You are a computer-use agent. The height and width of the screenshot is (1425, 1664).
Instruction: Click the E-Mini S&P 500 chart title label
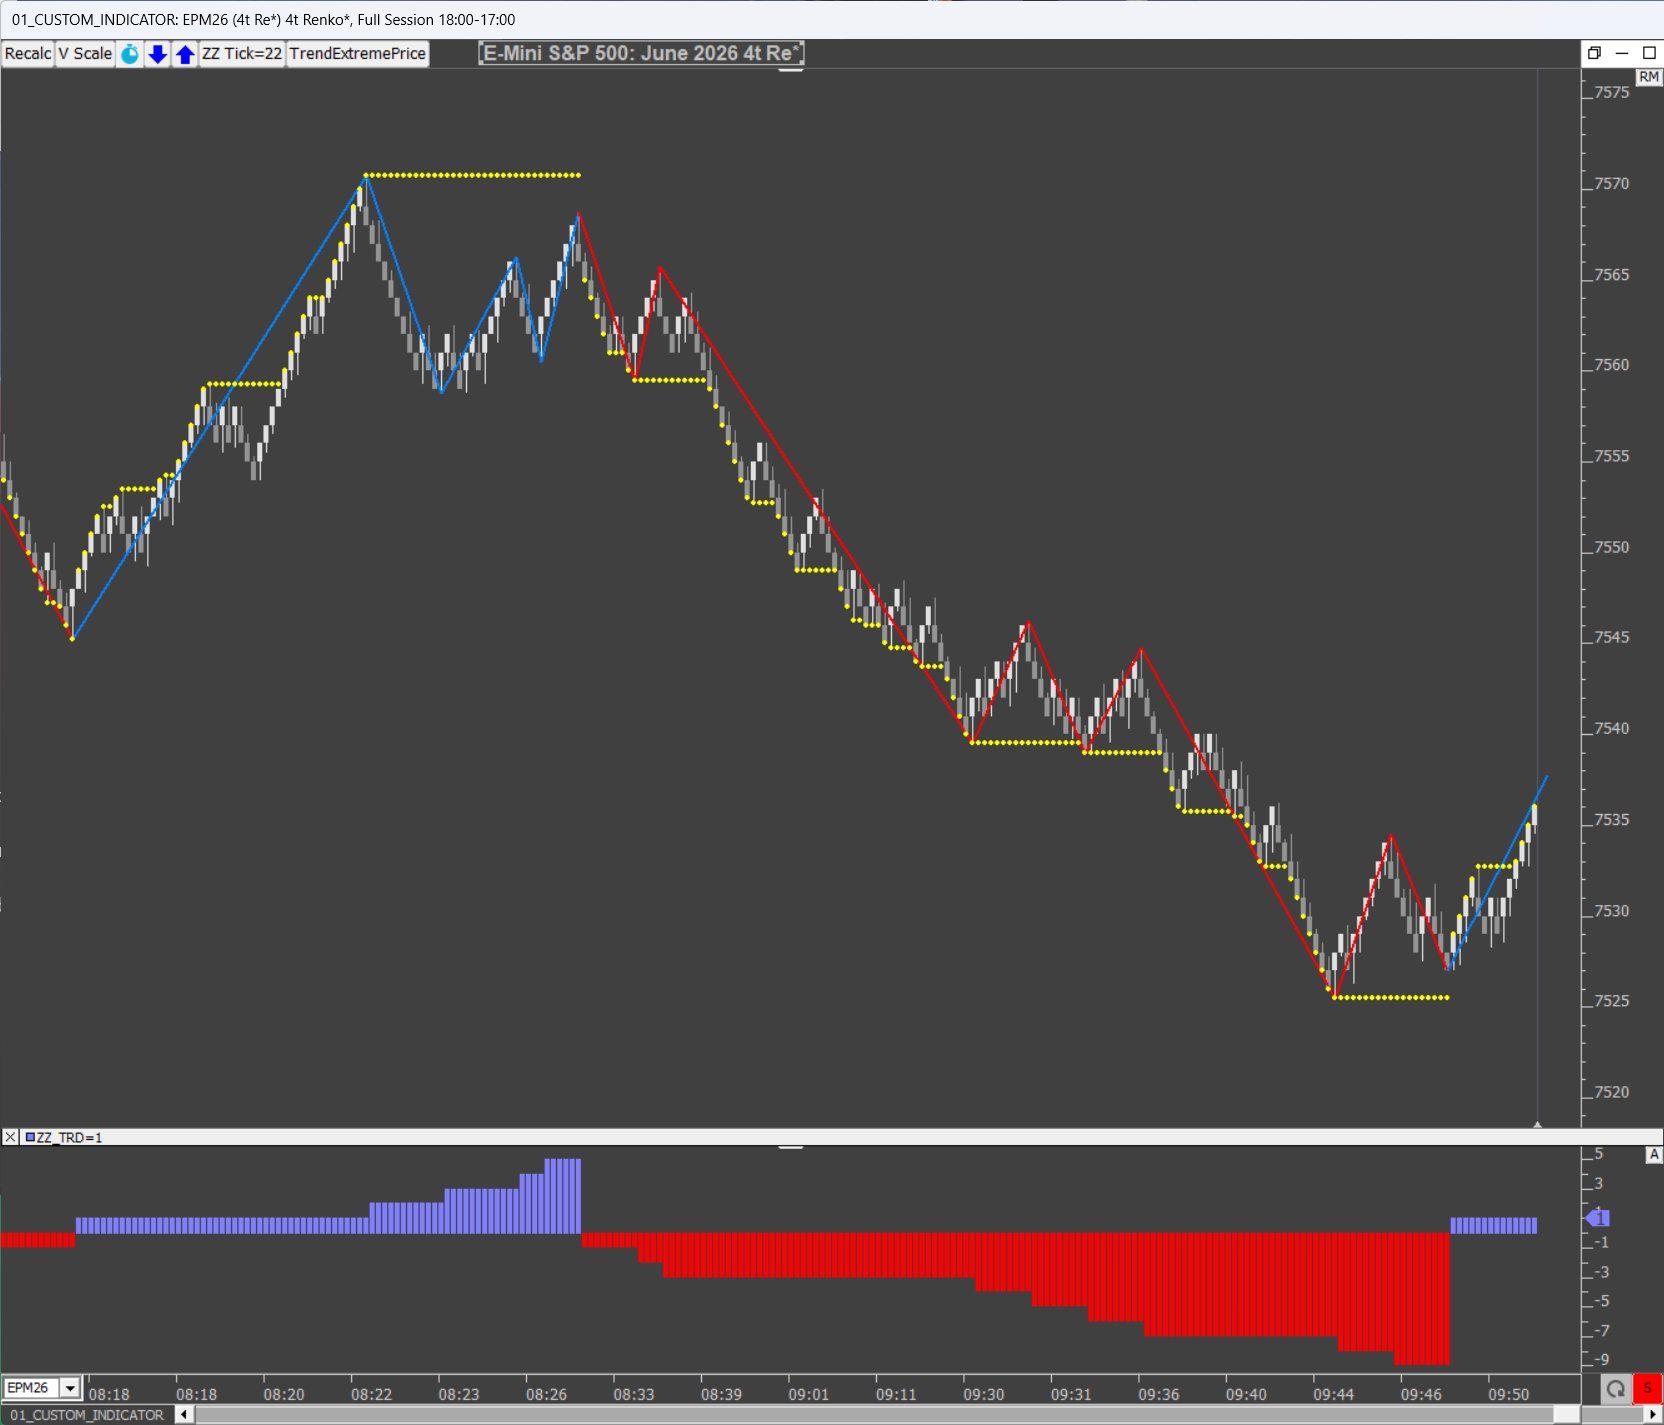[641, 54]
